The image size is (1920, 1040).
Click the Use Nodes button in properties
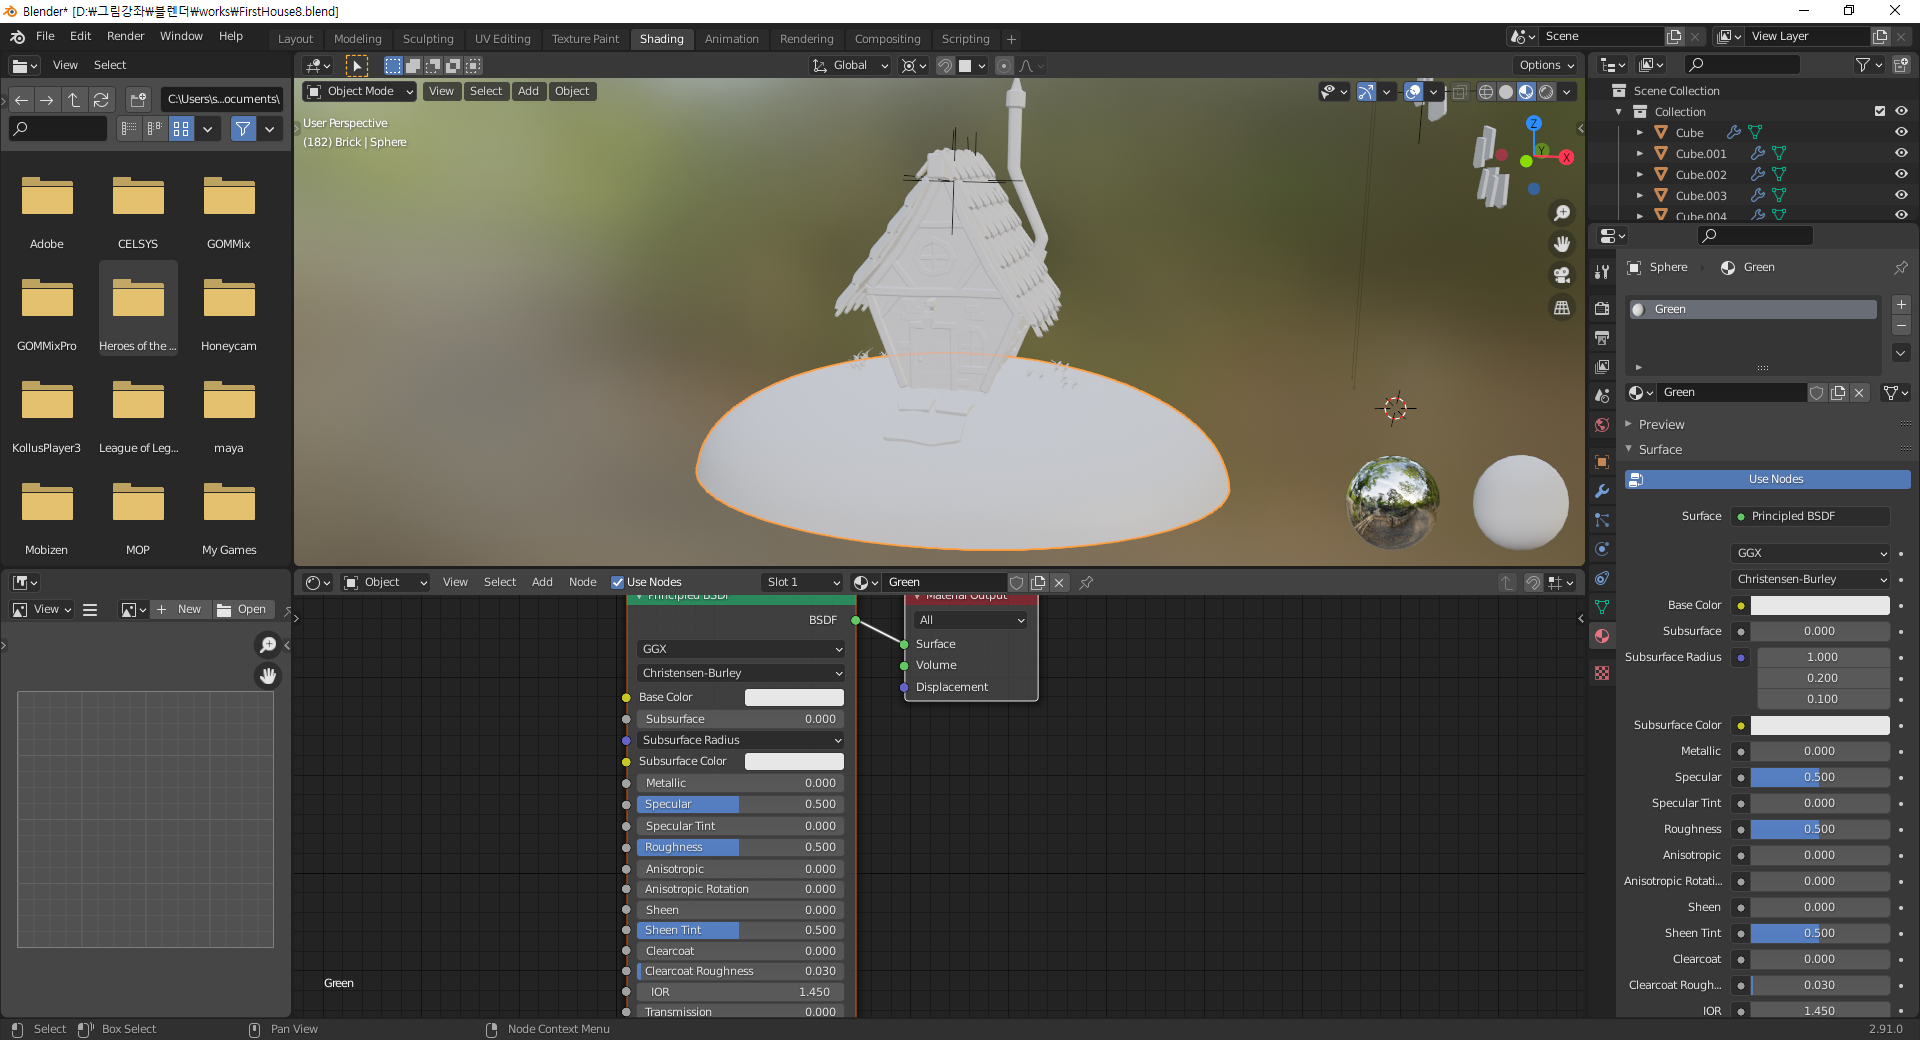pos(1768,479)
